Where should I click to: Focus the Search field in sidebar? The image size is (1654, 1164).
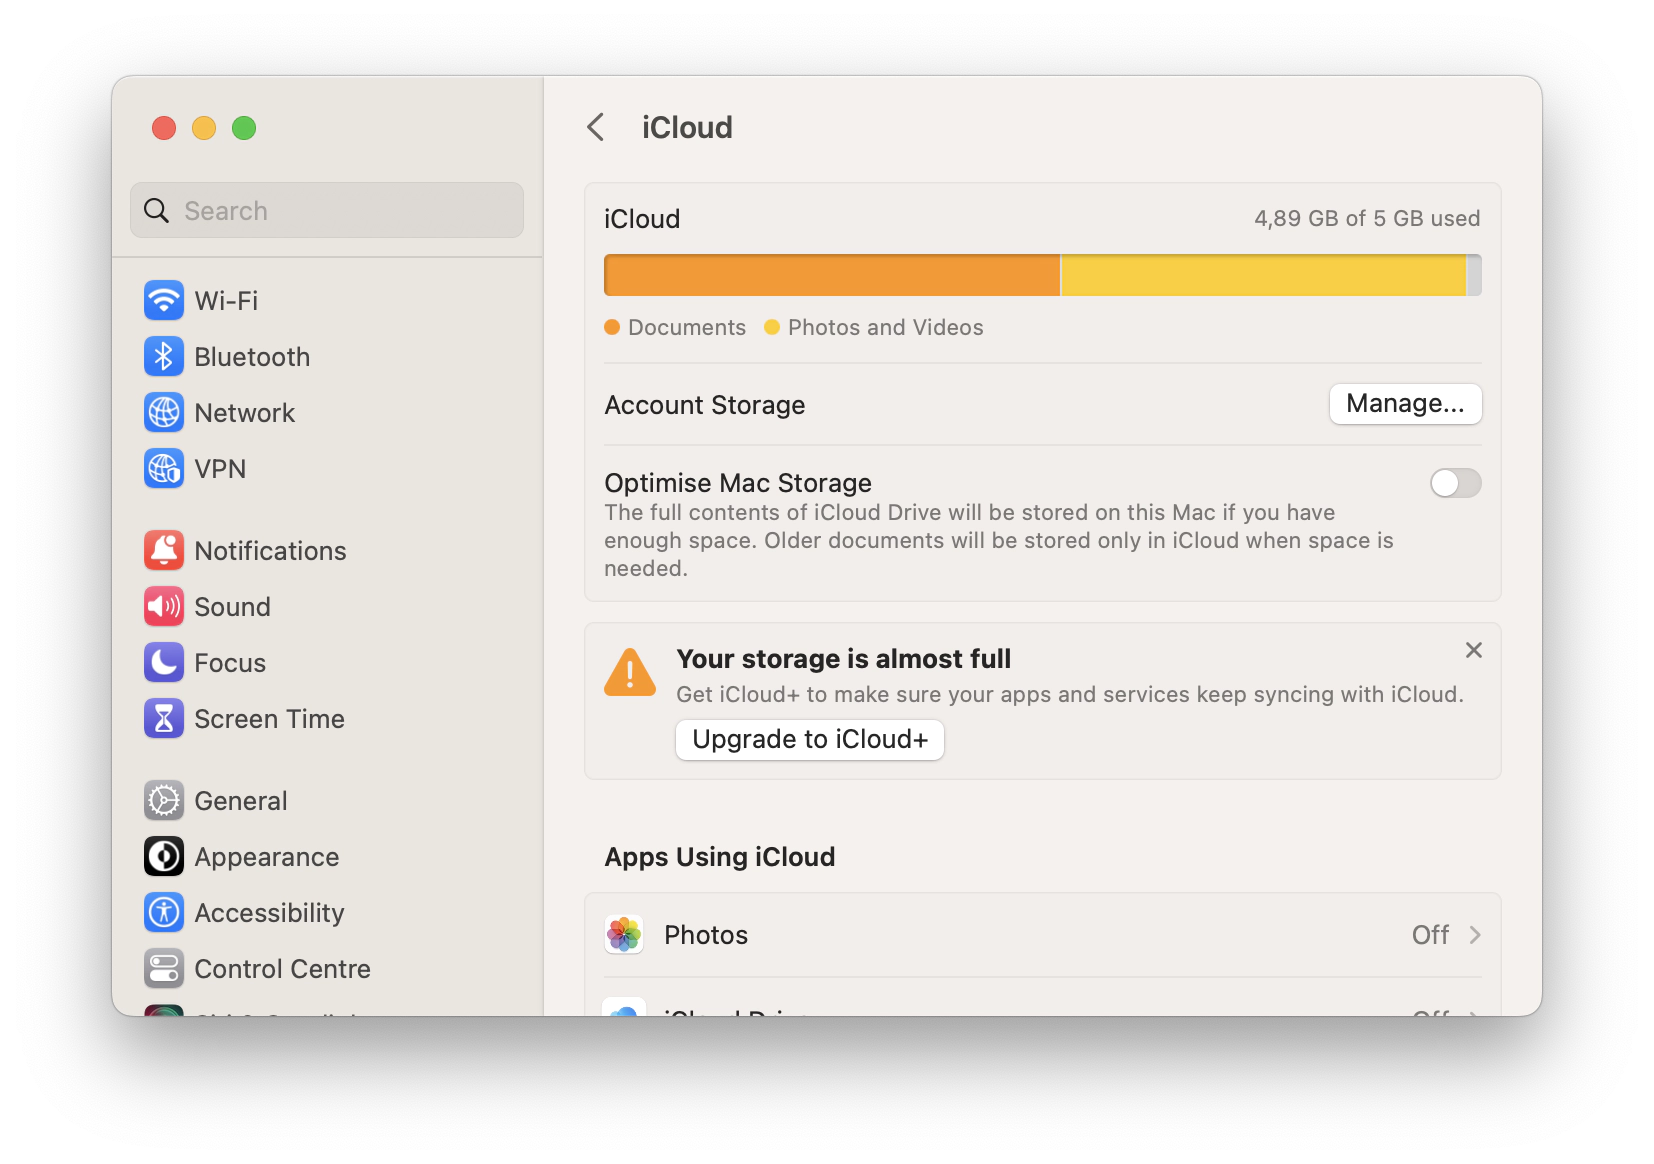(x=327, y=210)
